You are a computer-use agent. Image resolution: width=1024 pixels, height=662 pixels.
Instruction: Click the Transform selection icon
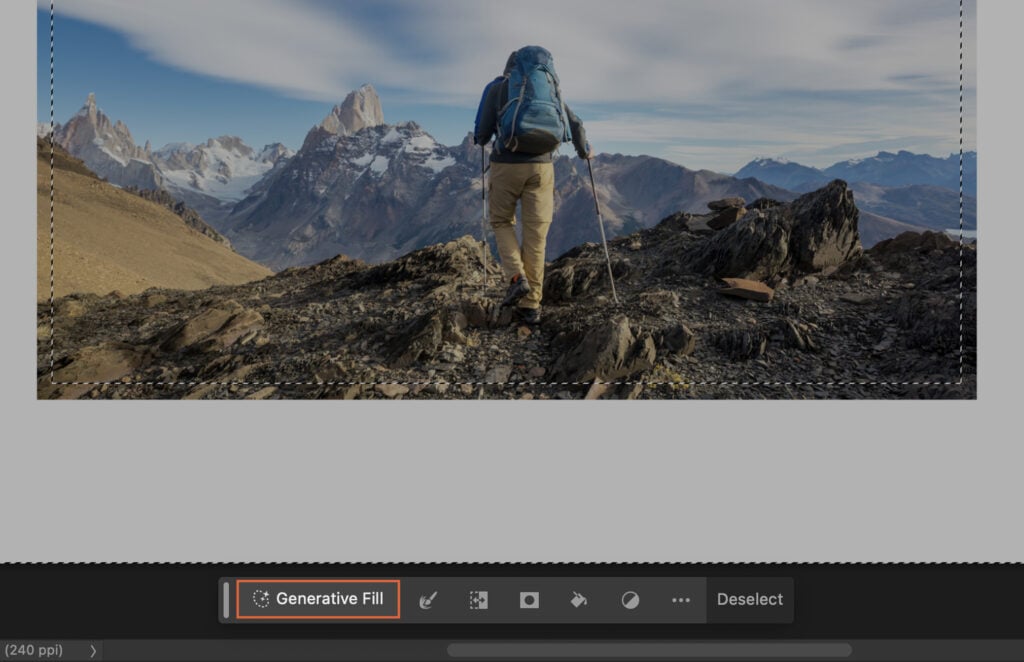click(x=478, y=599)
